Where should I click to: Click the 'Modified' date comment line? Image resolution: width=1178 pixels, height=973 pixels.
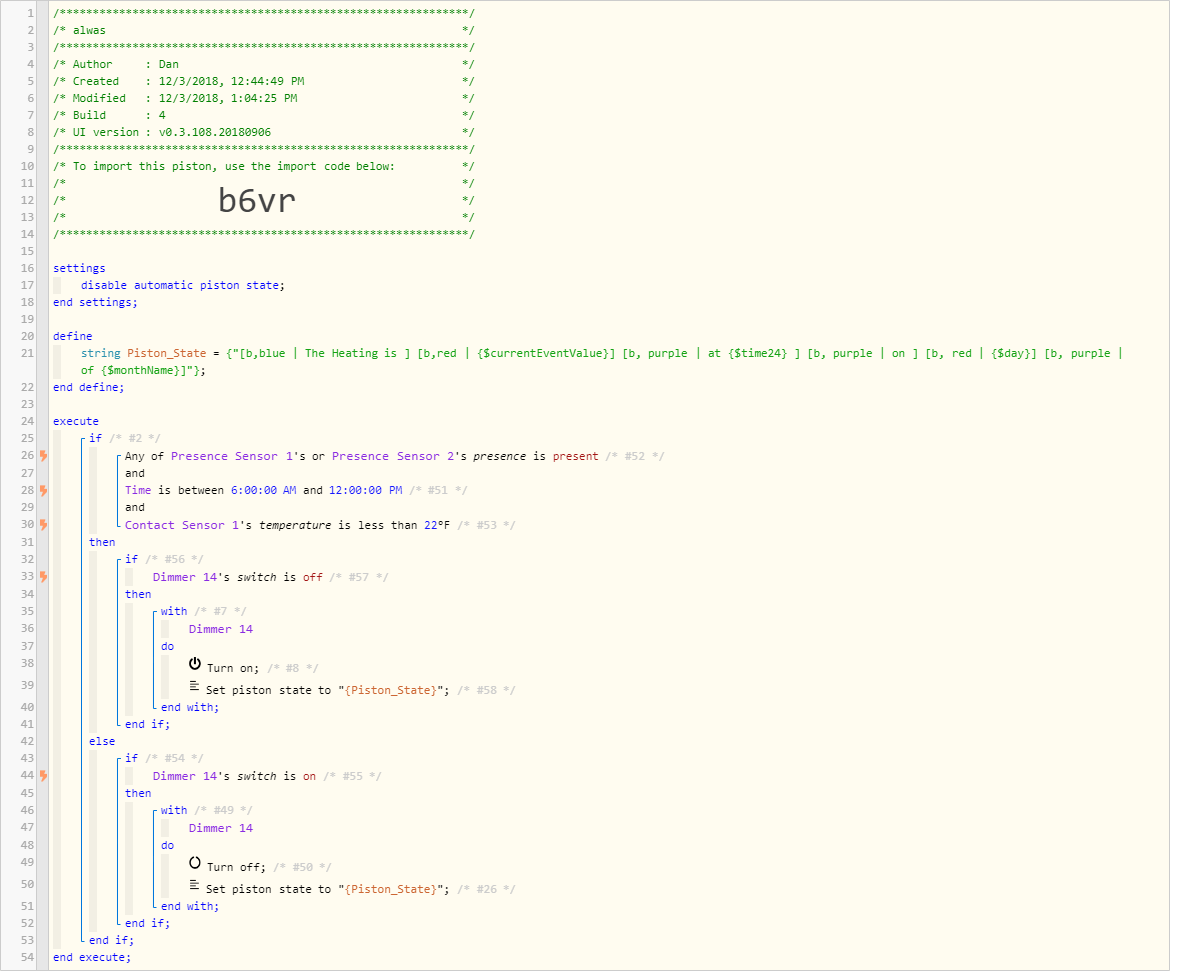point(264,98)
